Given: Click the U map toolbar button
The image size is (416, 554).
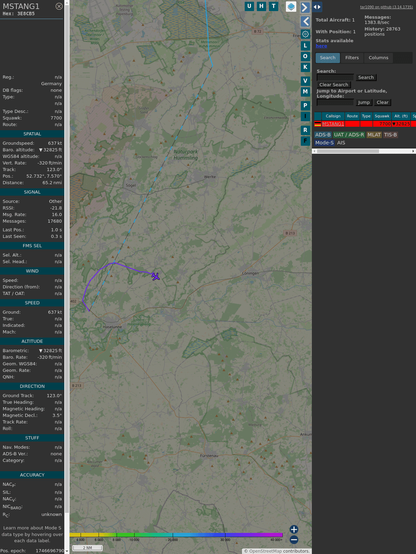Looking at the screenshot, I should [250, 6].
